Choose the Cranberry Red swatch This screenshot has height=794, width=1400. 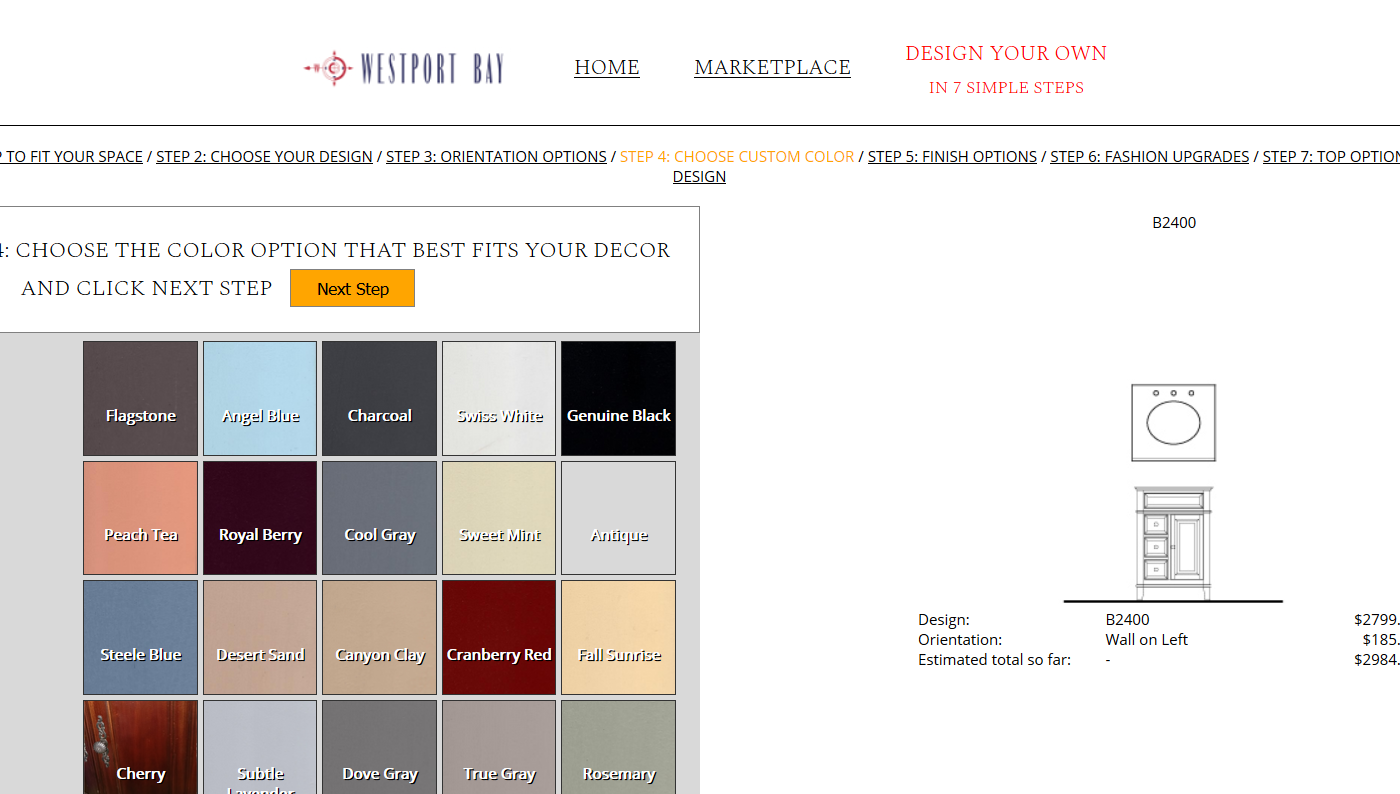pyautogui.click(x=499, y=637)
